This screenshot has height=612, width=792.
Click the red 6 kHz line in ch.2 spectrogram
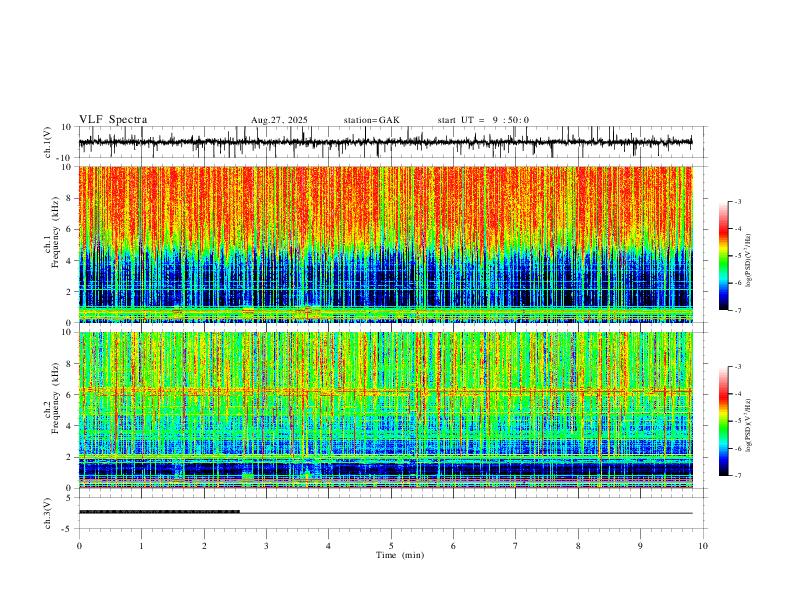point(385,391)
